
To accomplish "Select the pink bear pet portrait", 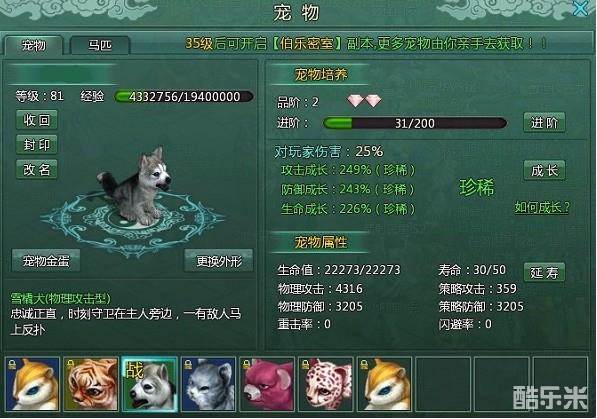I will click(267, 384).
